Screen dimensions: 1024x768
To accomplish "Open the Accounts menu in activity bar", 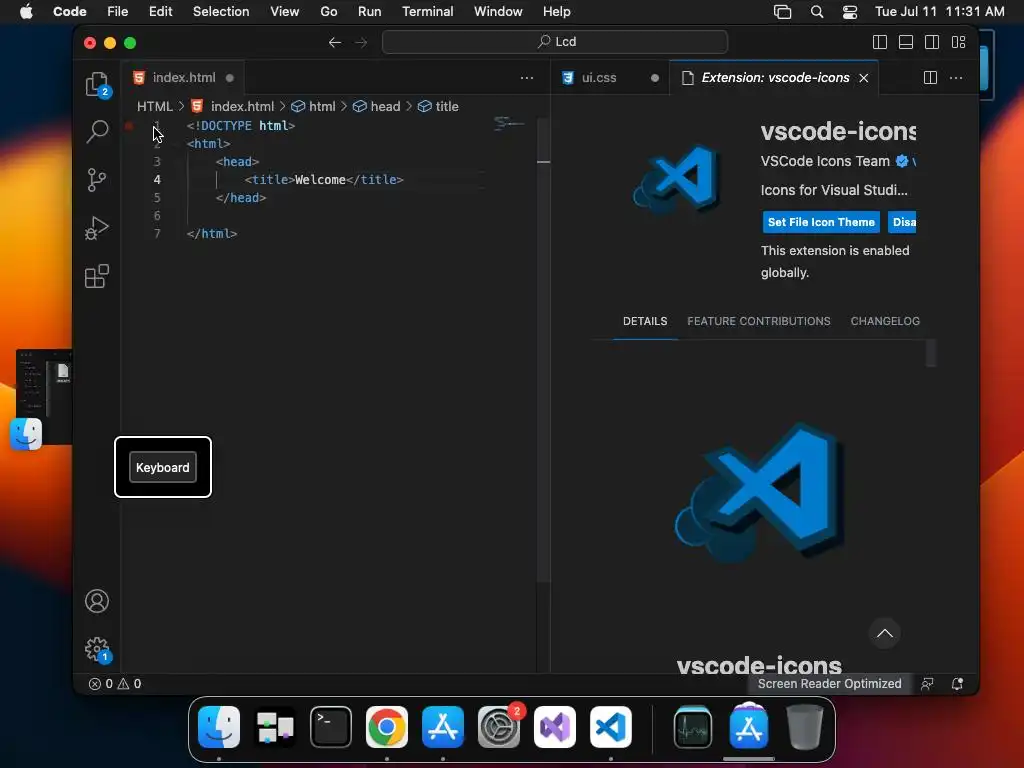I will pyautogui.click(x=97, y=601).
